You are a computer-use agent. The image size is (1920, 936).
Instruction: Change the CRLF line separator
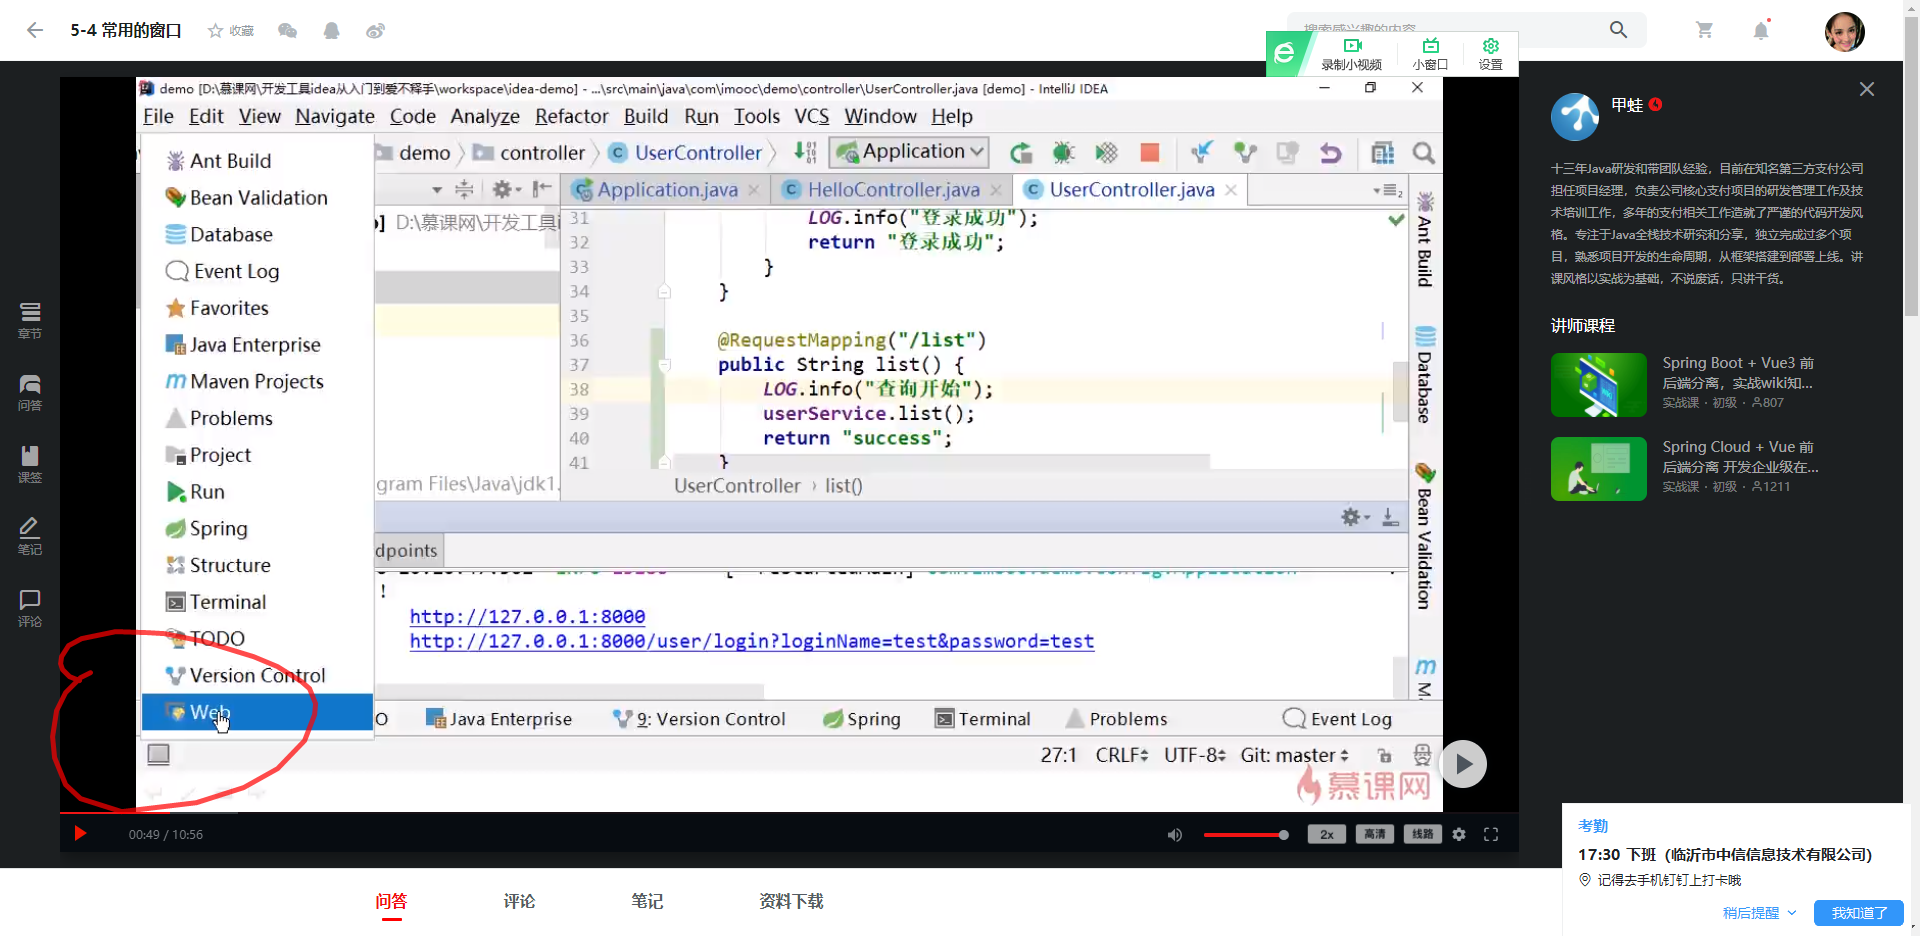pyautogui.click(x=1122, y=755)
